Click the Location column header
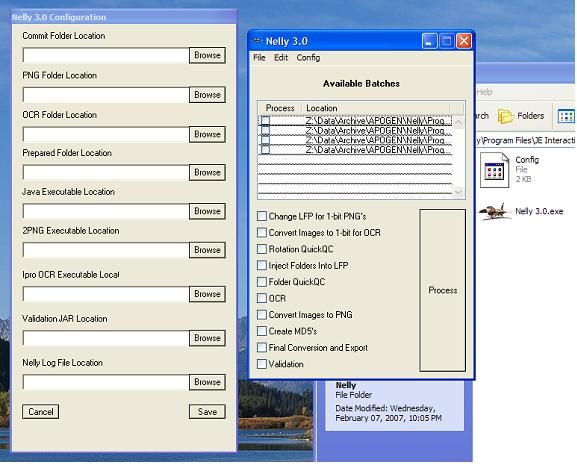This screenshot has width=577, height=464. coord(376,108)
